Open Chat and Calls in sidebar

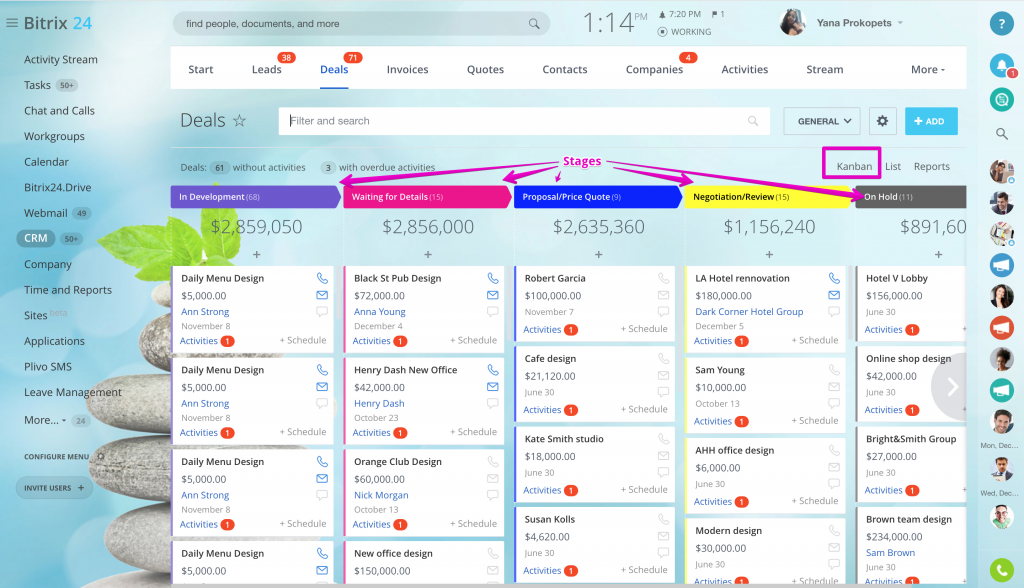pos(59,110)
